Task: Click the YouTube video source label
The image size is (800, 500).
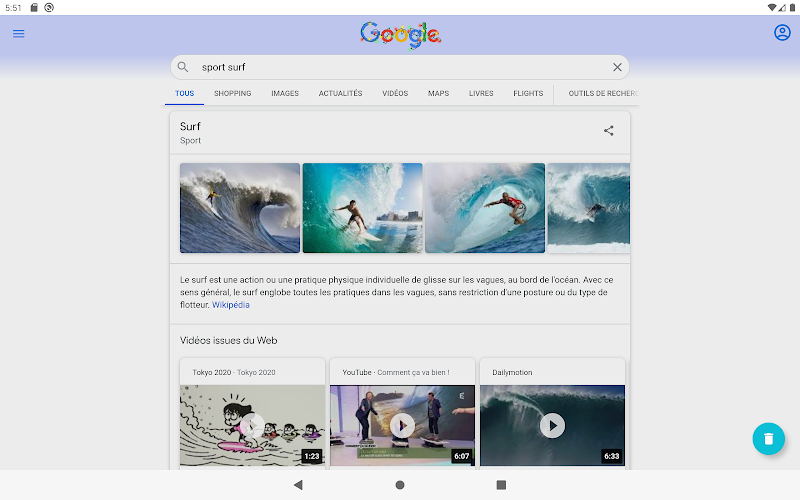Action: click(395, 372)
